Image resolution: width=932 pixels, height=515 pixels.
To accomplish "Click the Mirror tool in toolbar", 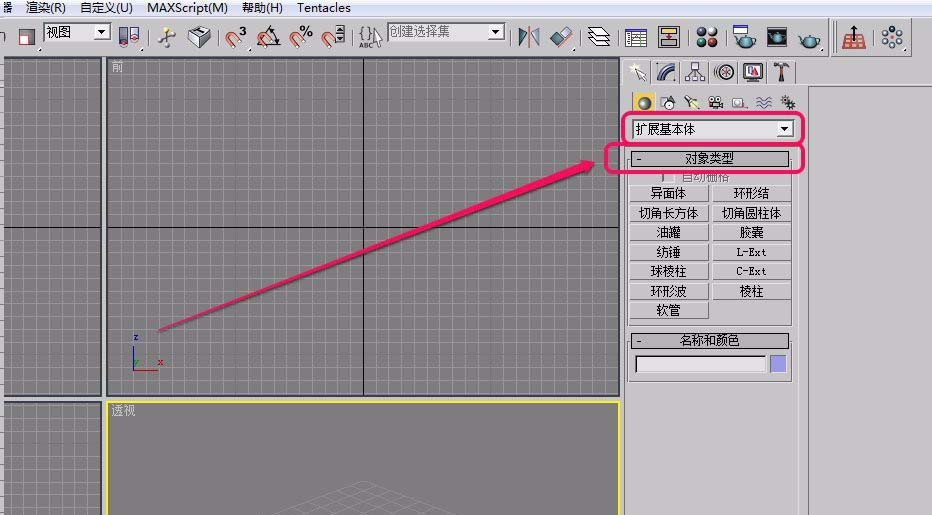I will (528, 38).
